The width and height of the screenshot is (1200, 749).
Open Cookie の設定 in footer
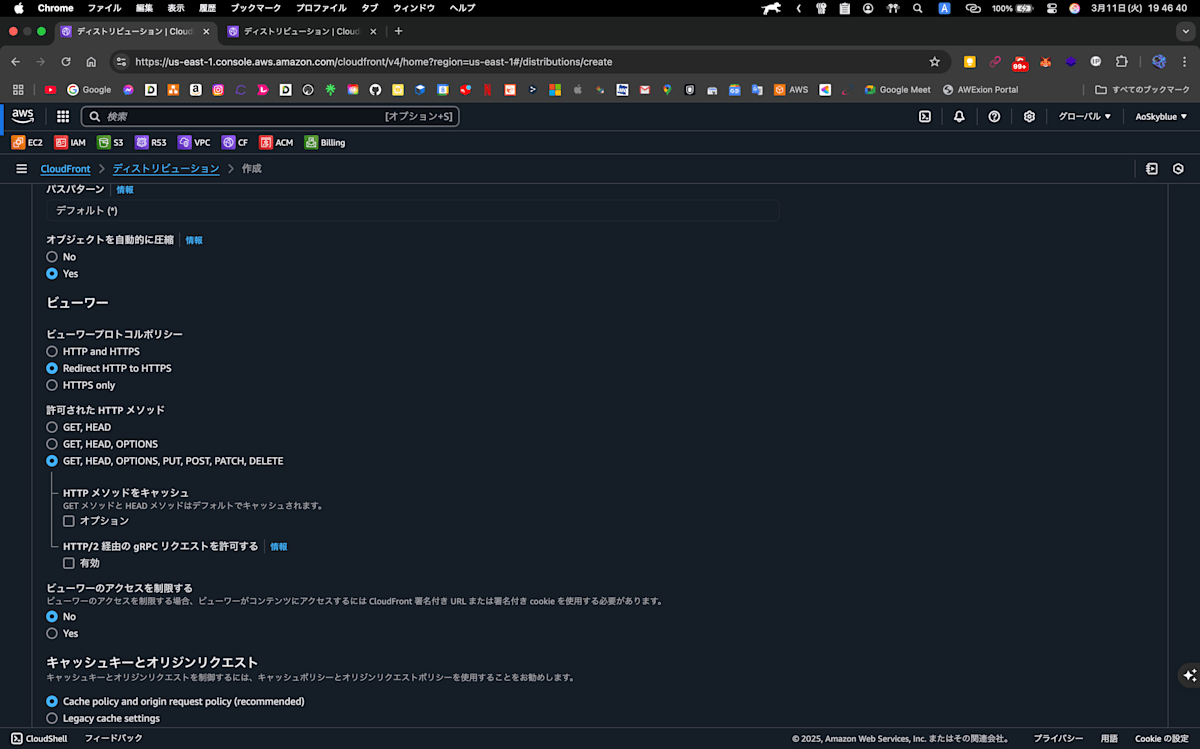point(1162,738)
